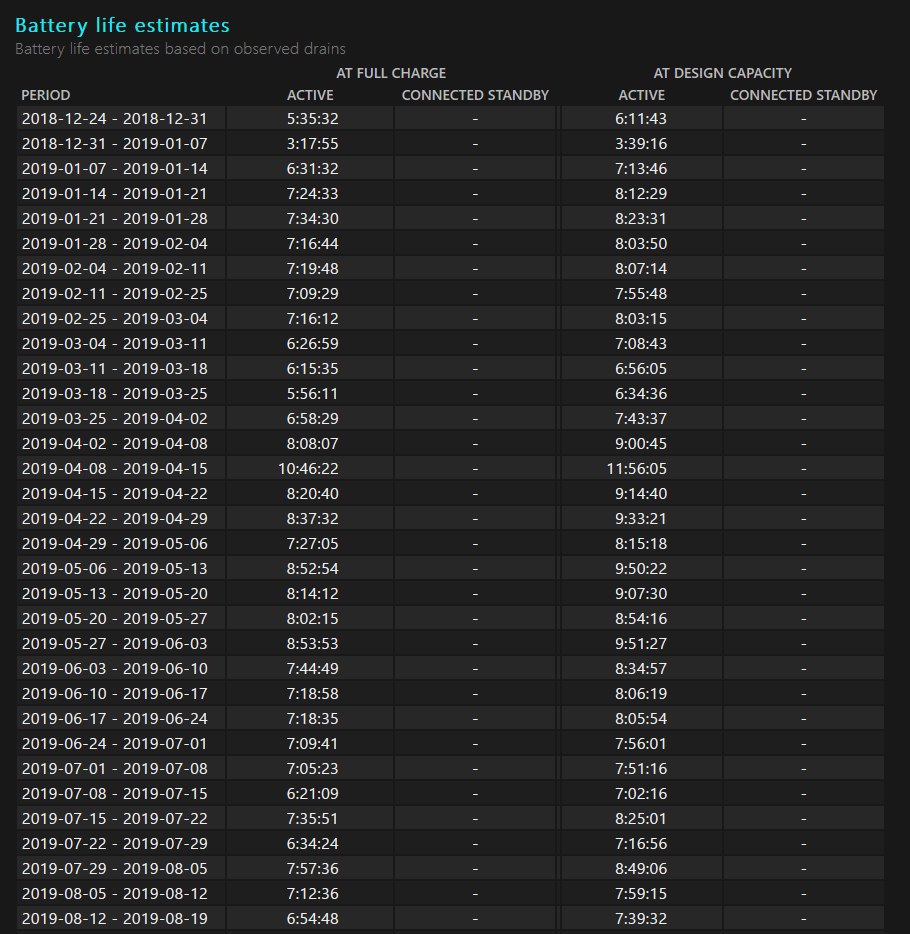Select the 'Battery life estimates' heading
Viewport: 910px width, 934px height.
[122, 26]
